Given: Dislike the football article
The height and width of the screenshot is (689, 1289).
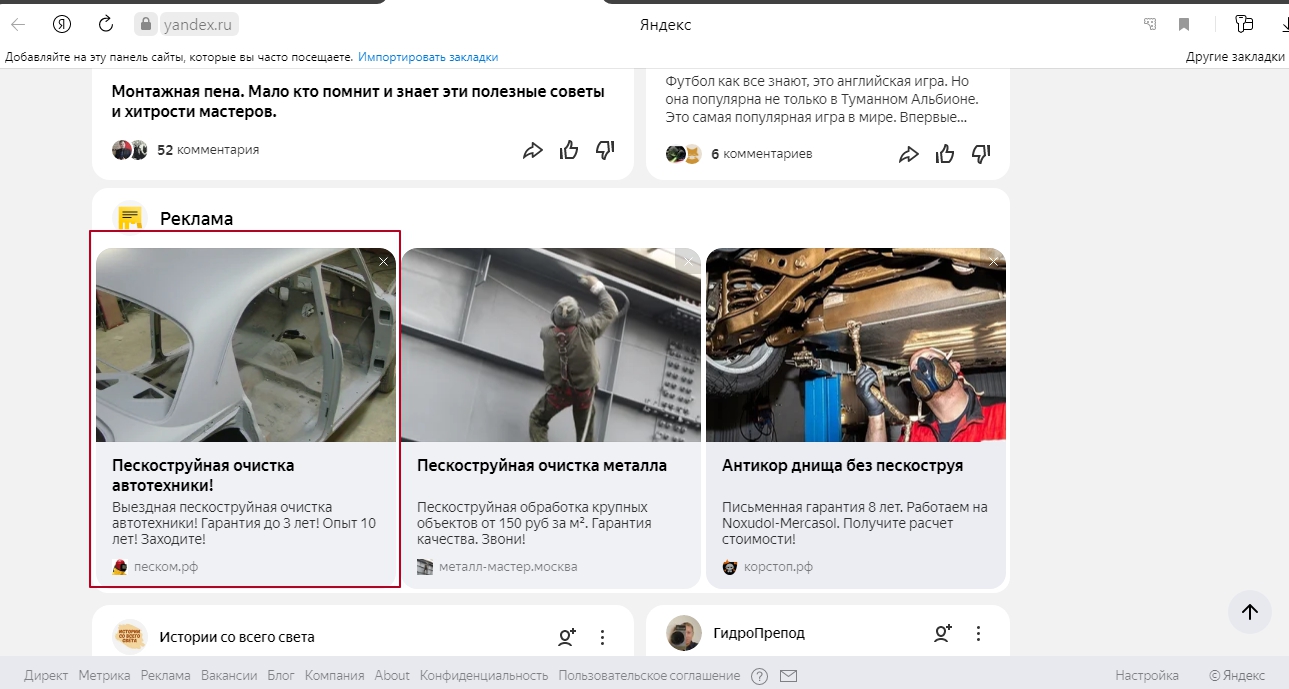Looking at the screenshot, I should (x=981, y=154).
